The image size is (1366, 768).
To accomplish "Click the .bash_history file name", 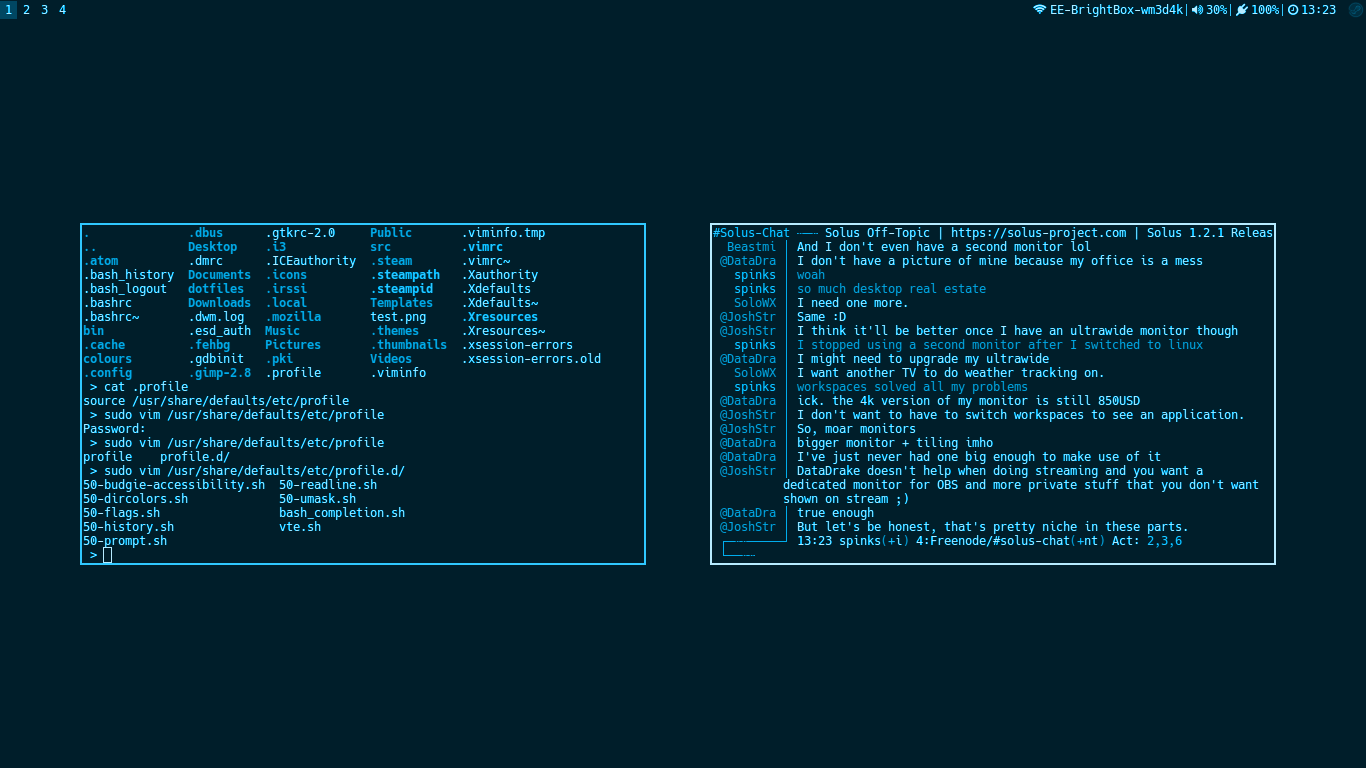I will coord(128,275).
